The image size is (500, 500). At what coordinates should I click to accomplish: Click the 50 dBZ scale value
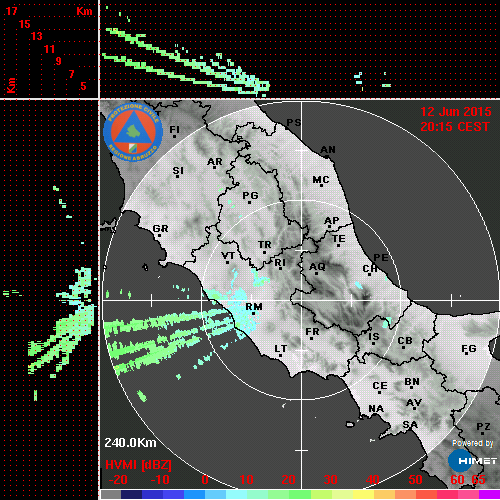[x=415, y=480]
